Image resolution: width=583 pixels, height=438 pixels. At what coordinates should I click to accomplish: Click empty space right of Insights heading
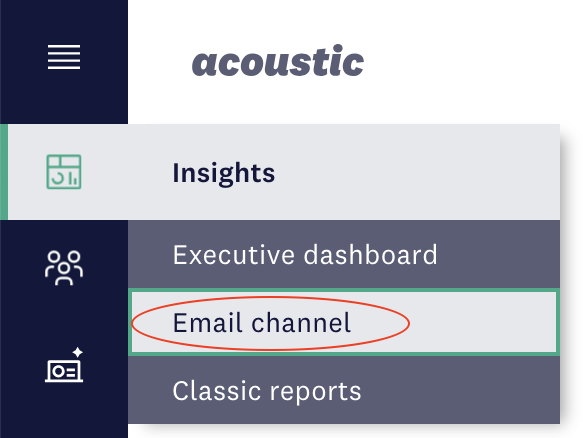[x=416, y=172]
